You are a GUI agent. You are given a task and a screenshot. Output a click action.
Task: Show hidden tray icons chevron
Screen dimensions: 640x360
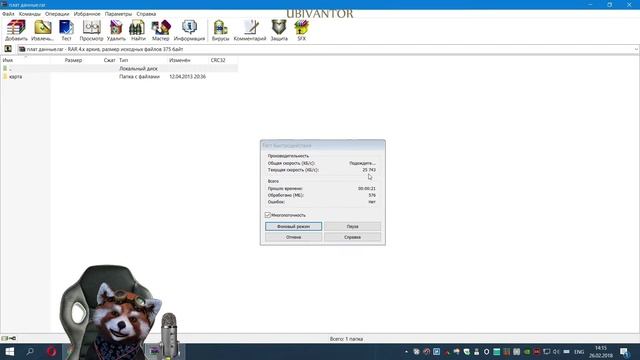click(406, 352)
